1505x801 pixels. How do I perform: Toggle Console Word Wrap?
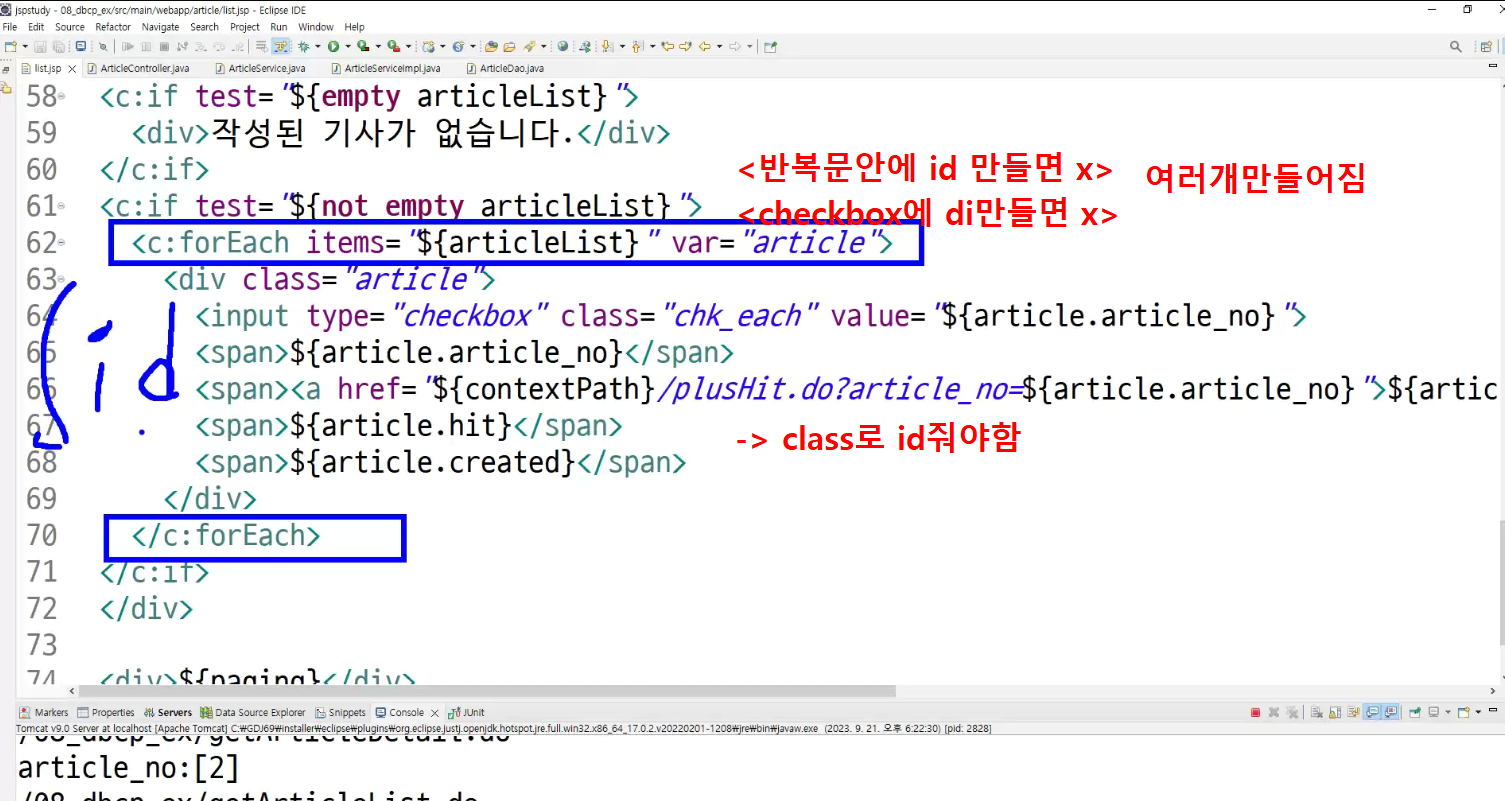(1354, 712)
